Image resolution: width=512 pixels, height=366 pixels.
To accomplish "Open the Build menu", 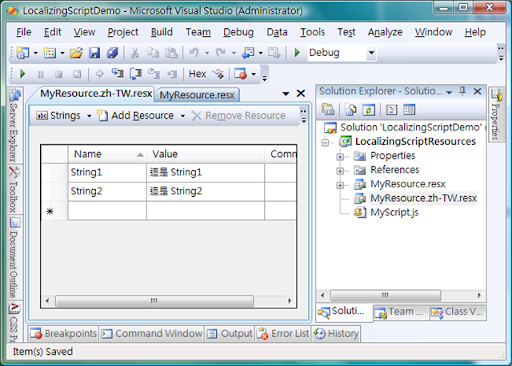I will (x=162, y=32).
